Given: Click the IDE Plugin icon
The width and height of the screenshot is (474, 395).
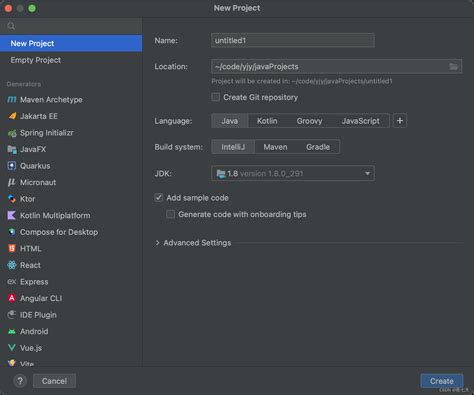Looking at the screenshot, I should point(12,315).
